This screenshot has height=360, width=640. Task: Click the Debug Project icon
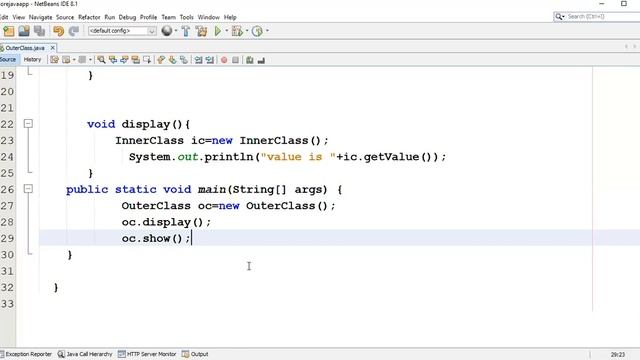point(237,31)
